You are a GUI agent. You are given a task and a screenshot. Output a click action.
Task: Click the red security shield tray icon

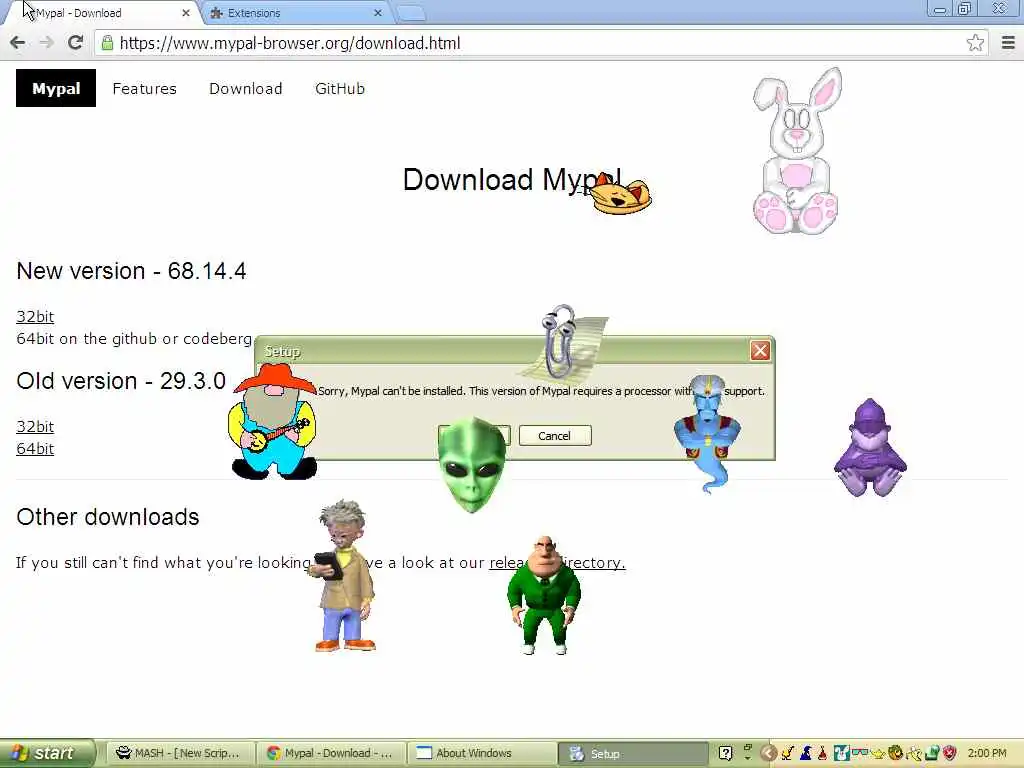click(950, 753)
